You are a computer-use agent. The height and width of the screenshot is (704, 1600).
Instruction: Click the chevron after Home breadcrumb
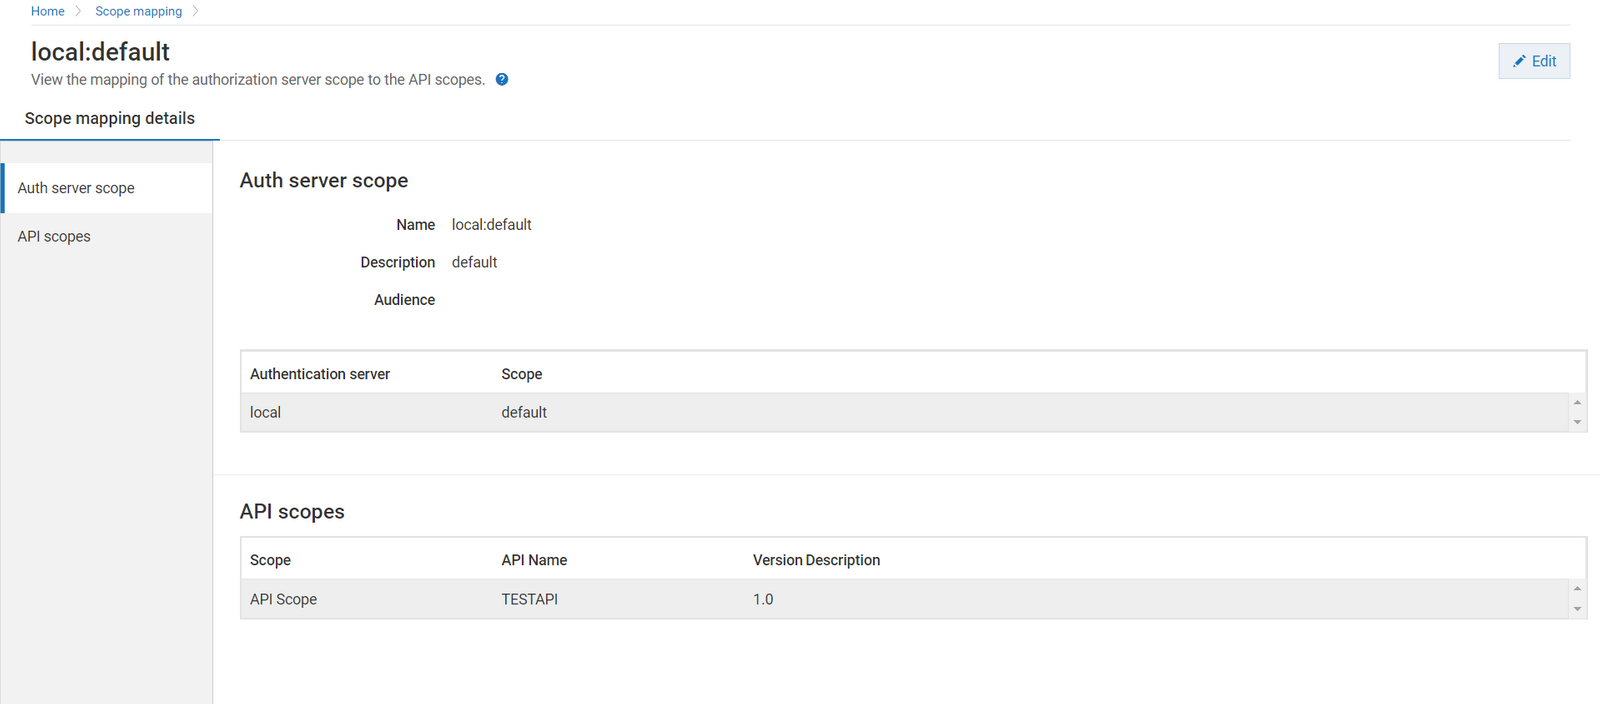tap(78, 11)
